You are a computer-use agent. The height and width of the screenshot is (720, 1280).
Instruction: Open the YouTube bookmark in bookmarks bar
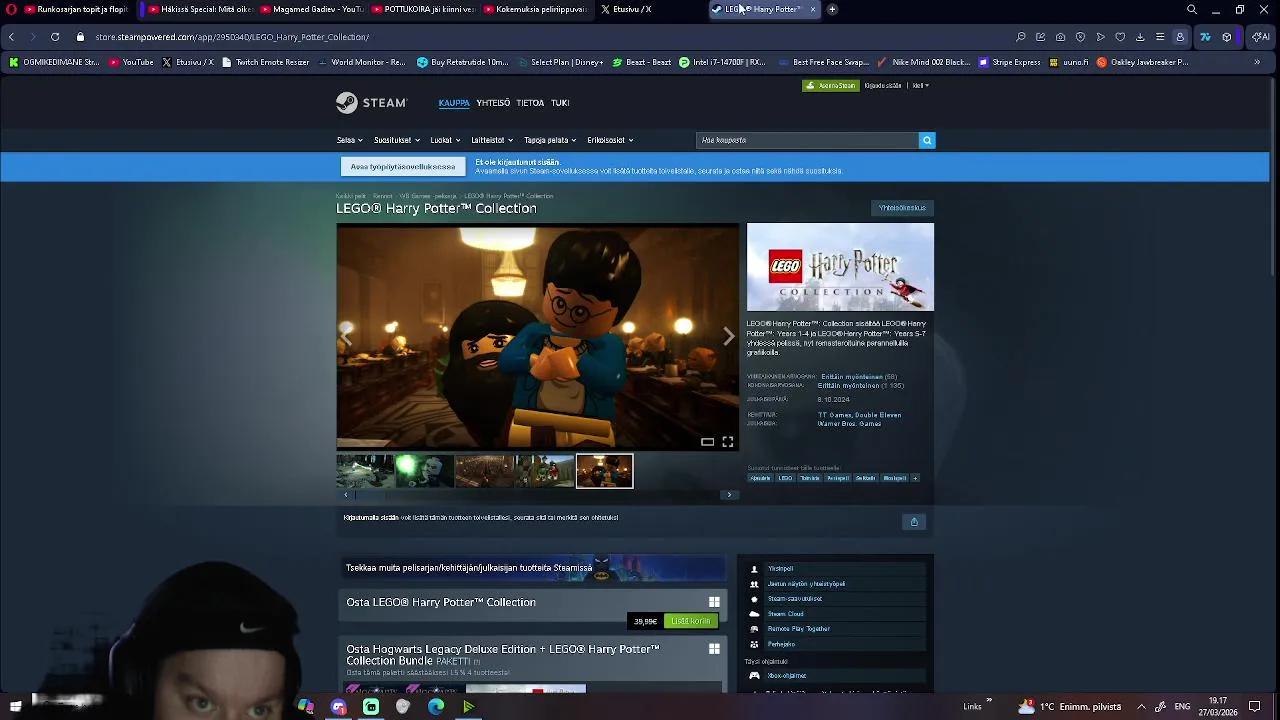(131, 62)
